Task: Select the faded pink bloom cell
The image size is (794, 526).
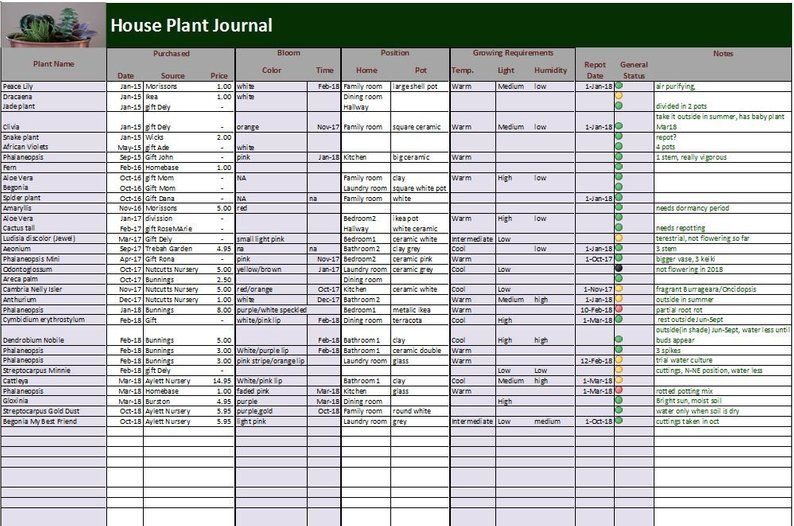Action: pyautogui.click(x=253, y=391)
